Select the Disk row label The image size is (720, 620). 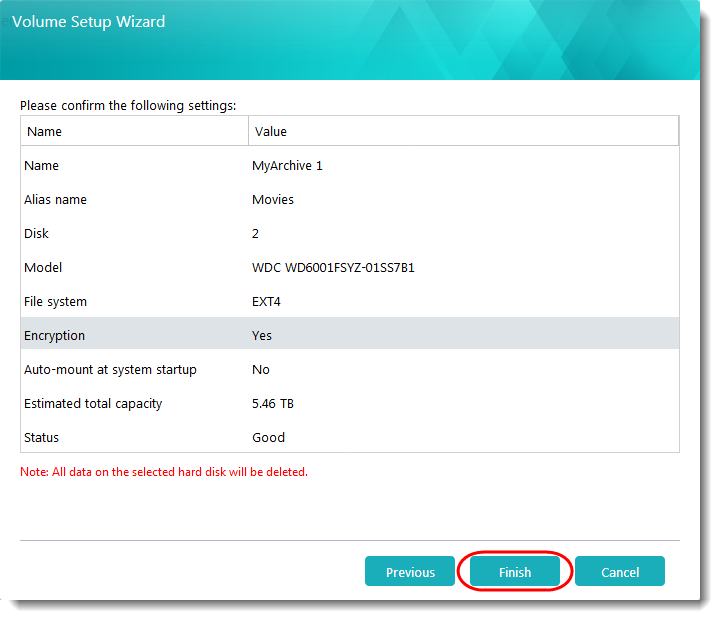coord(36,233)
